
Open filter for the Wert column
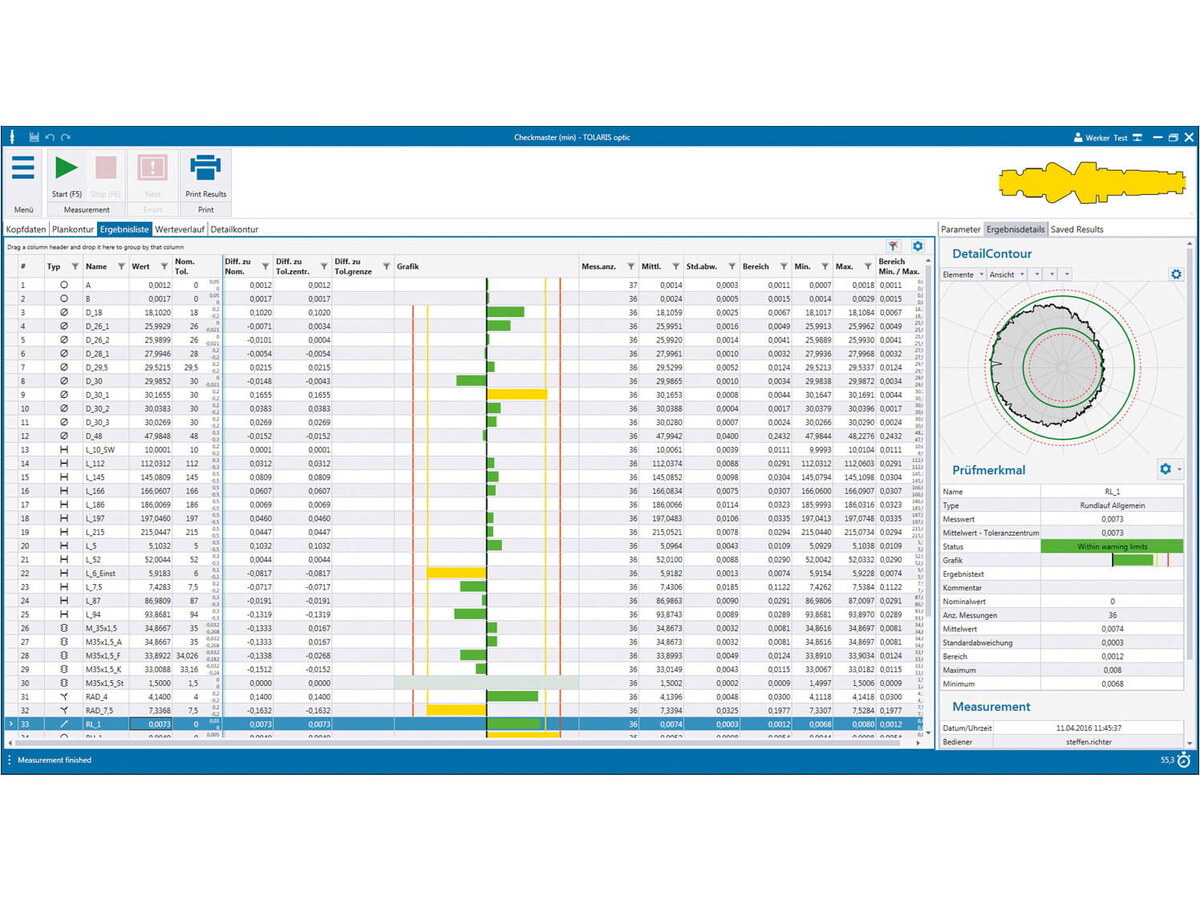pos(164,266)
